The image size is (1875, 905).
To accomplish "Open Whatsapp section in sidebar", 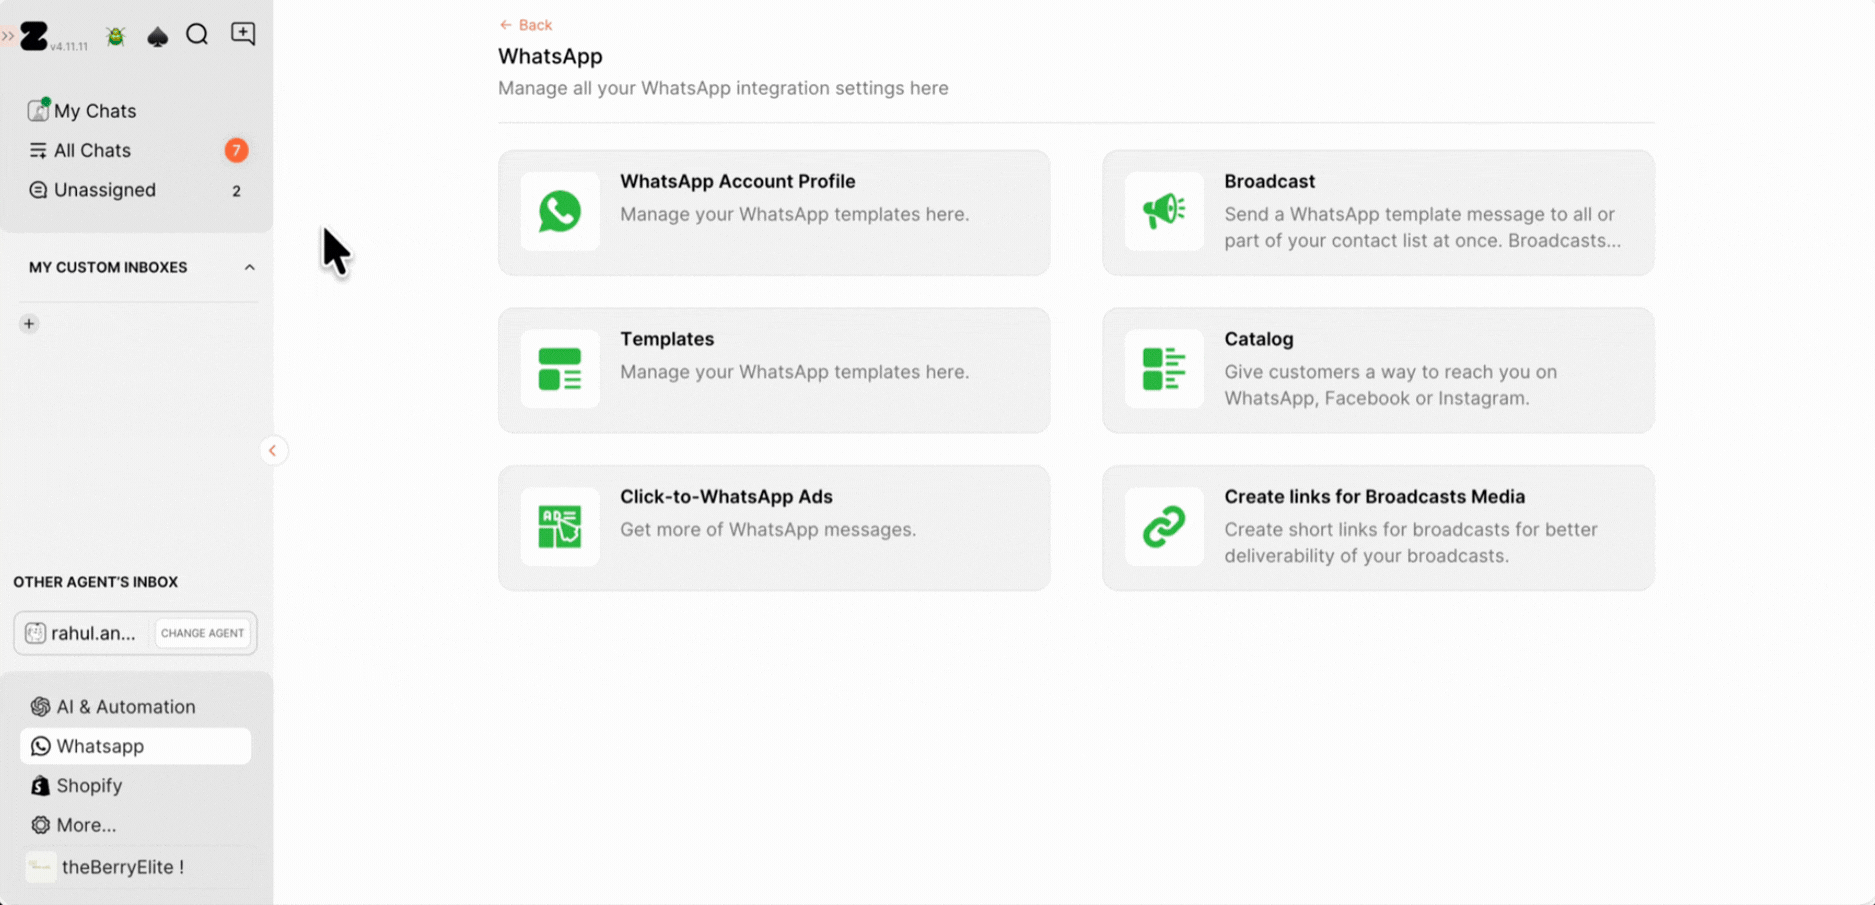I will tap(136, 746).
